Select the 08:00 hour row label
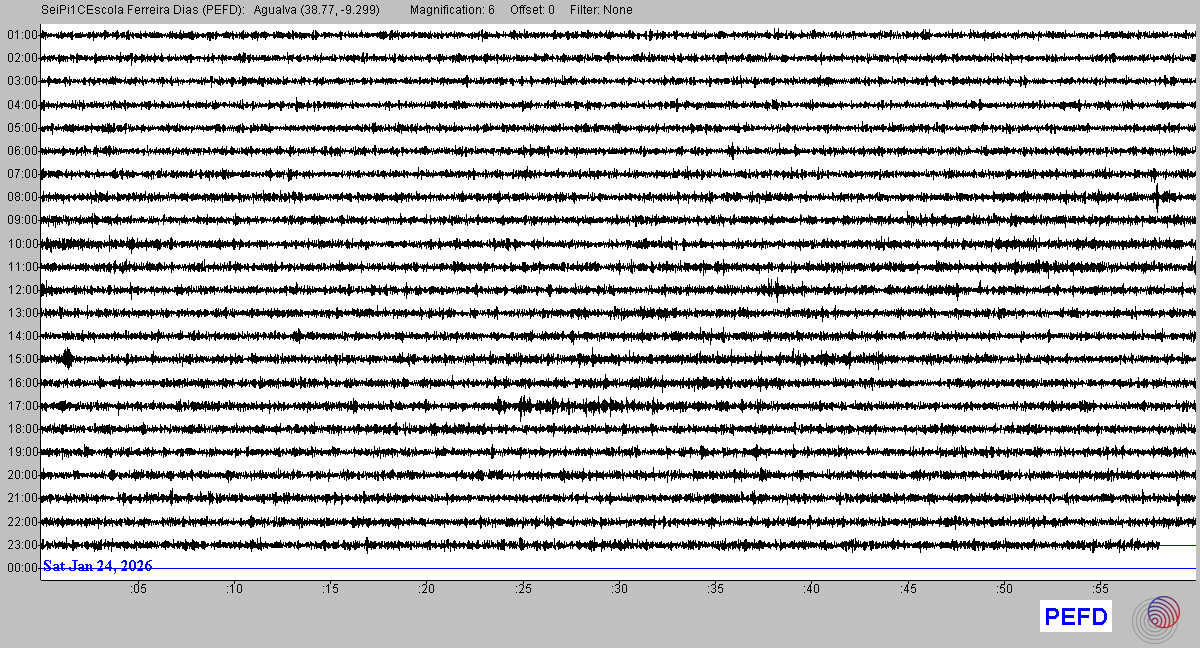1200x648 pixels. [x=21, y=197]
